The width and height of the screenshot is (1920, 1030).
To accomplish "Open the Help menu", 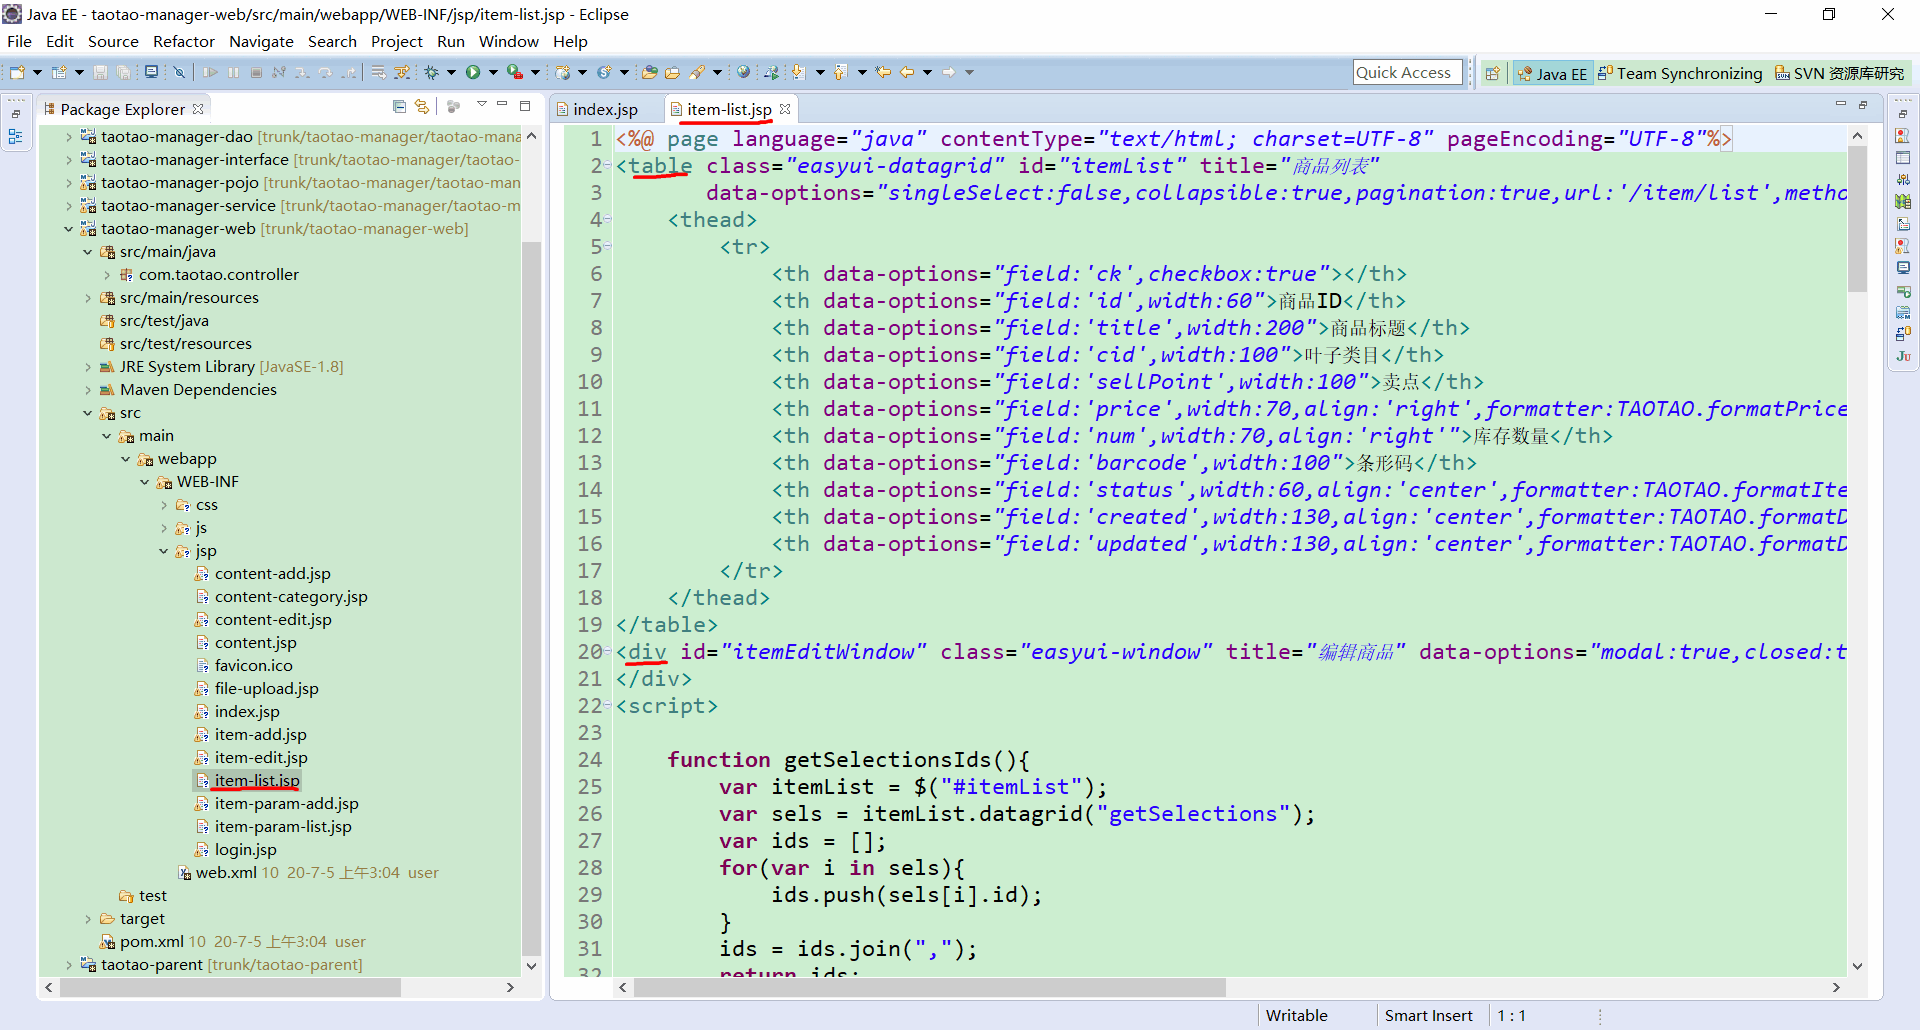I will coord(570,42).
